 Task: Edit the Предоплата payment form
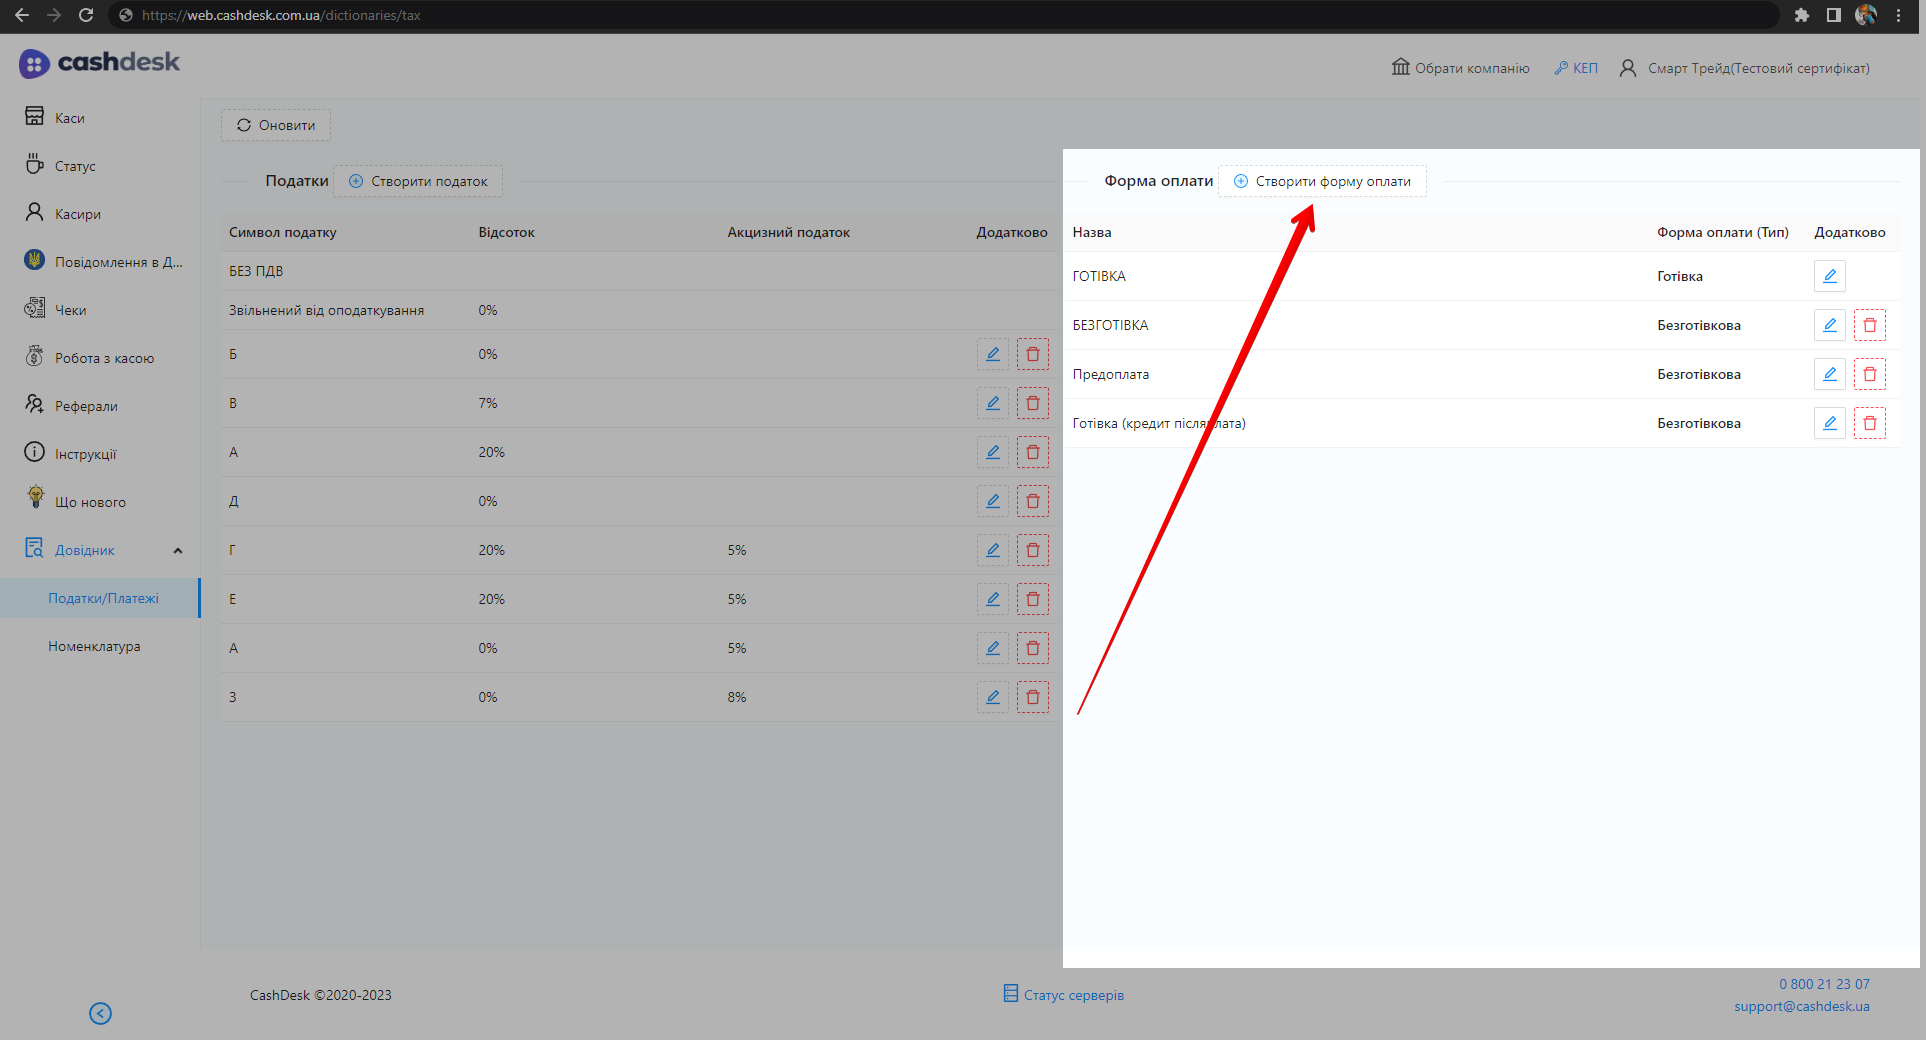pyautogui.click(x=1829, y=374)
